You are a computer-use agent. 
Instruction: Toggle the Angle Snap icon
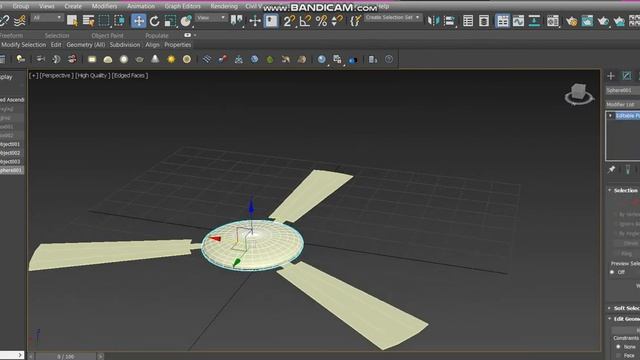305,21
